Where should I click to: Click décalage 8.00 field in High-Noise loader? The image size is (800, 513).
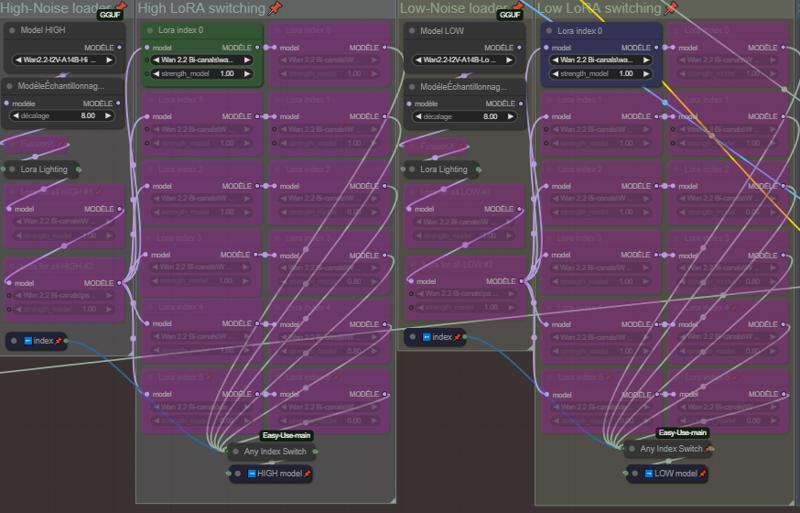tap(63, 116)
